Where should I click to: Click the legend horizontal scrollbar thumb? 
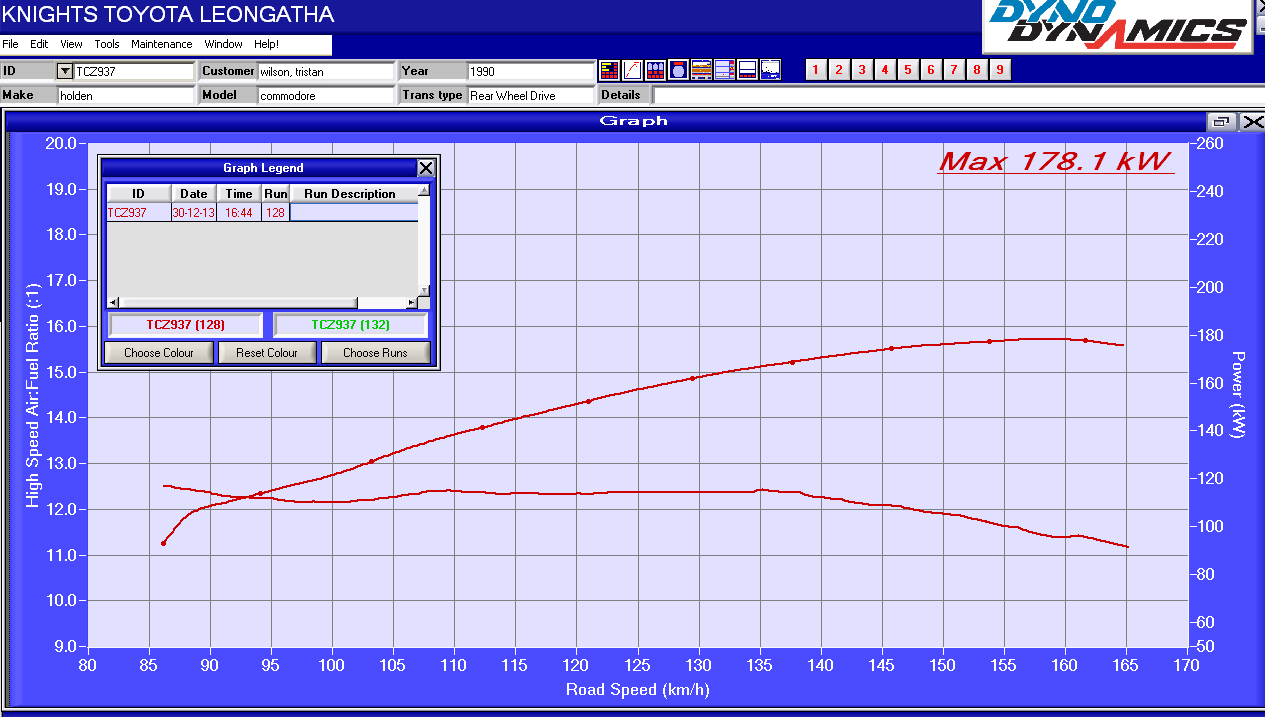(237, 303)
